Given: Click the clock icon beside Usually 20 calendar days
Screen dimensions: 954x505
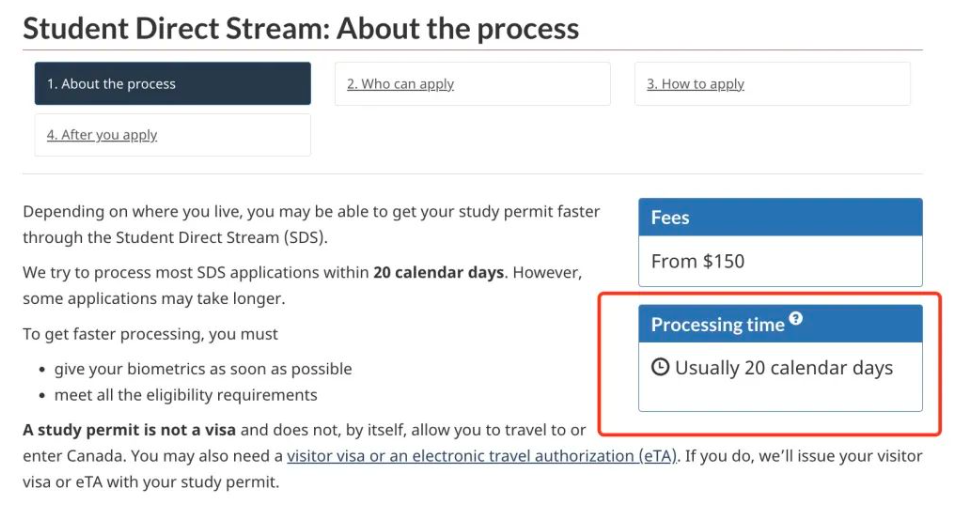Looking at the screenshot, I should tap(660, 367).
